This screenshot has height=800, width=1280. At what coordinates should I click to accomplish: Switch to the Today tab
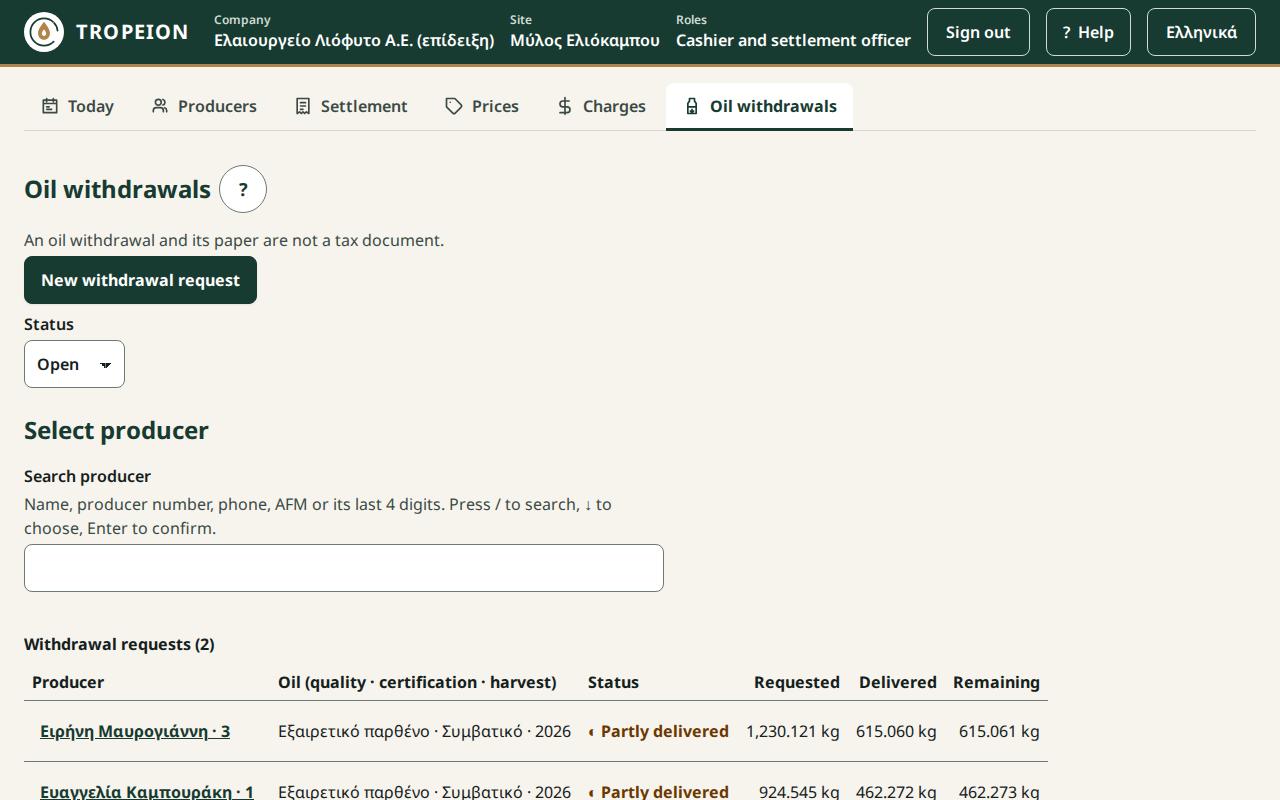pyautogui.click(x=78, y=106)
